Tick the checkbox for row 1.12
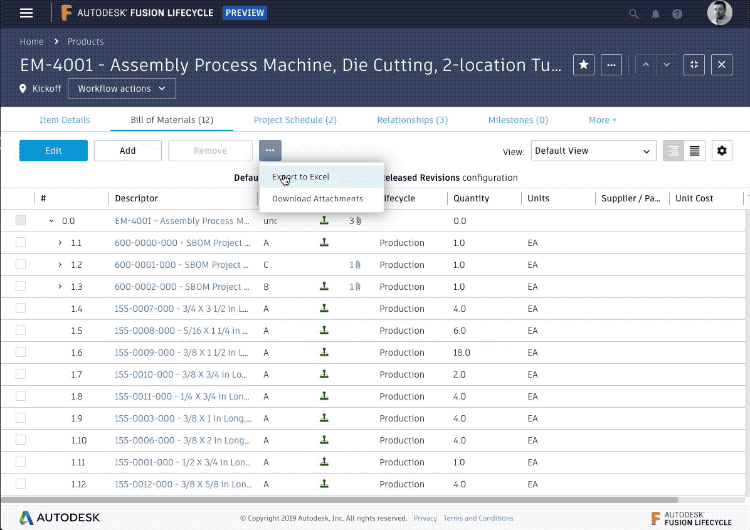 point(21,484)
